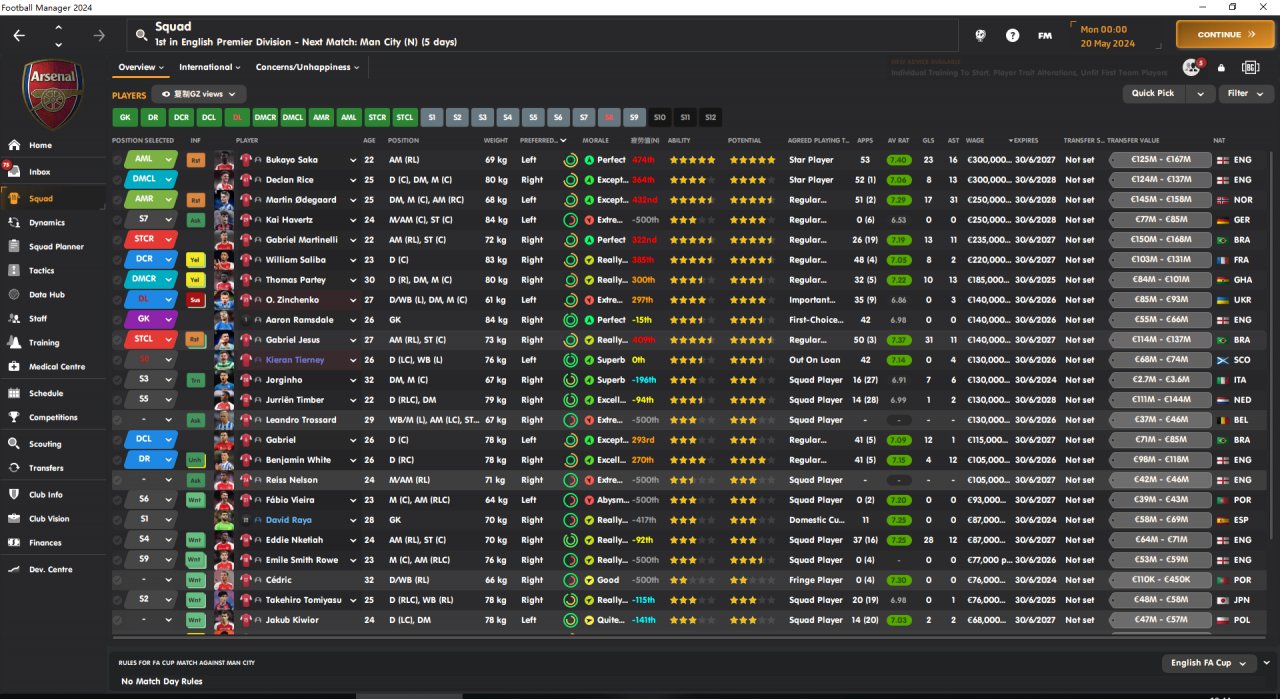
Task: Open the Concerns/Unhappiness tab menu
Action: [x=308, y=67]
